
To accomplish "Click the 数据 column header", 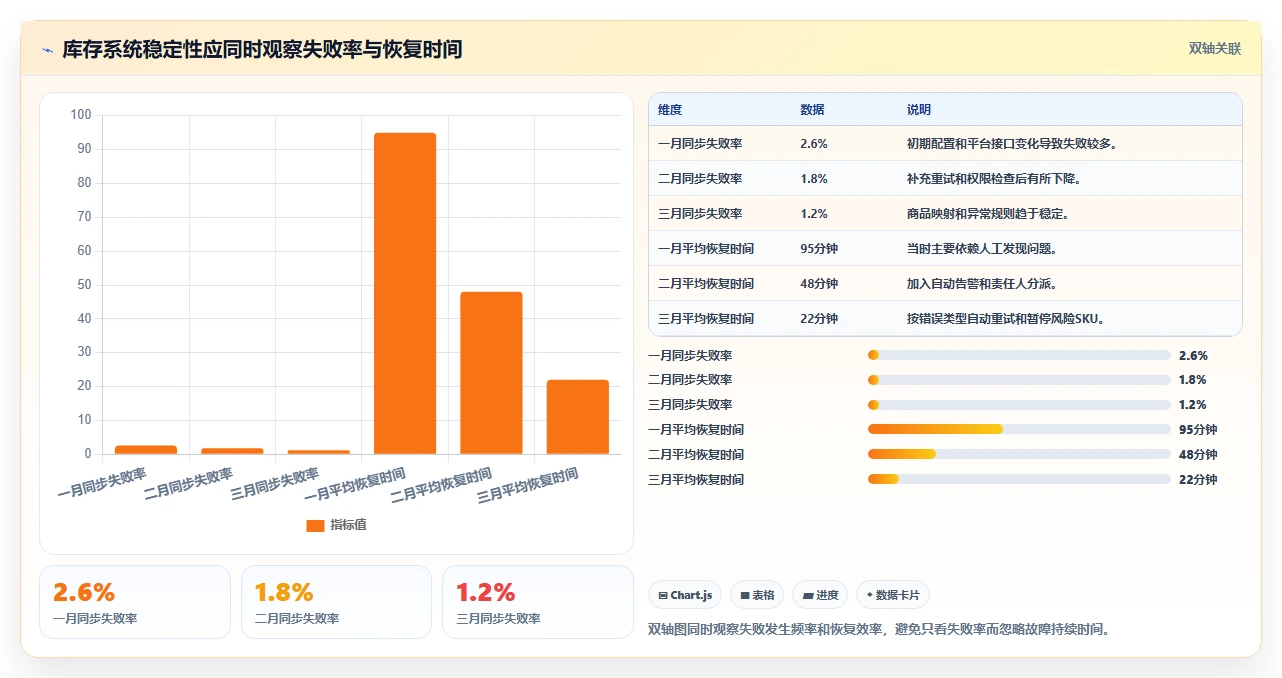I will click(812, 110).
